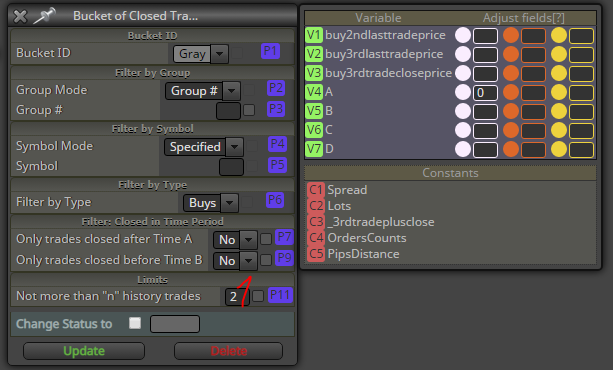Select the _3rdtradeplusclose constant name
The image size is (613, 370).
381,222
